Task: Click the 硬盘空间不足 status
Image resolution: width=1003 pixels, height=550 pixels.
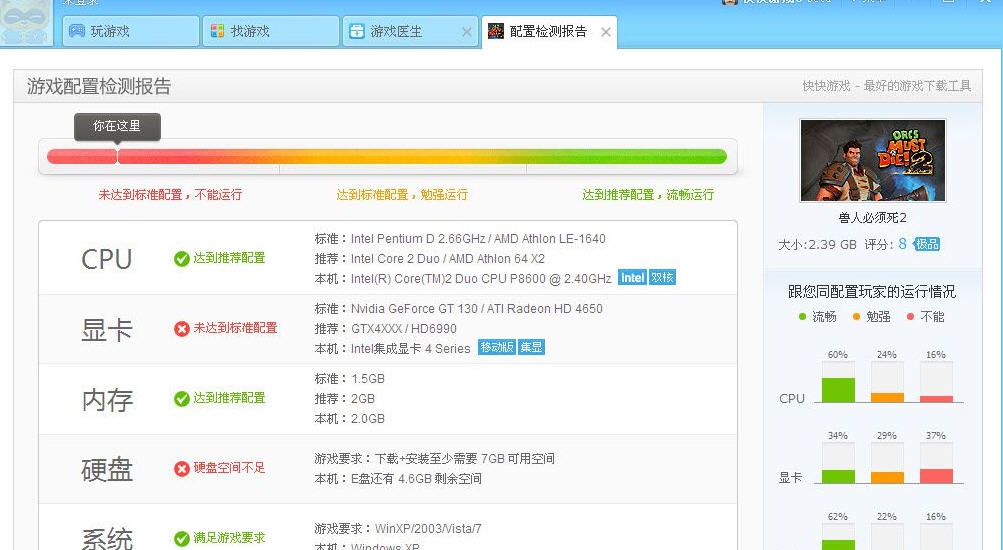Action: [x=229, y=468]
